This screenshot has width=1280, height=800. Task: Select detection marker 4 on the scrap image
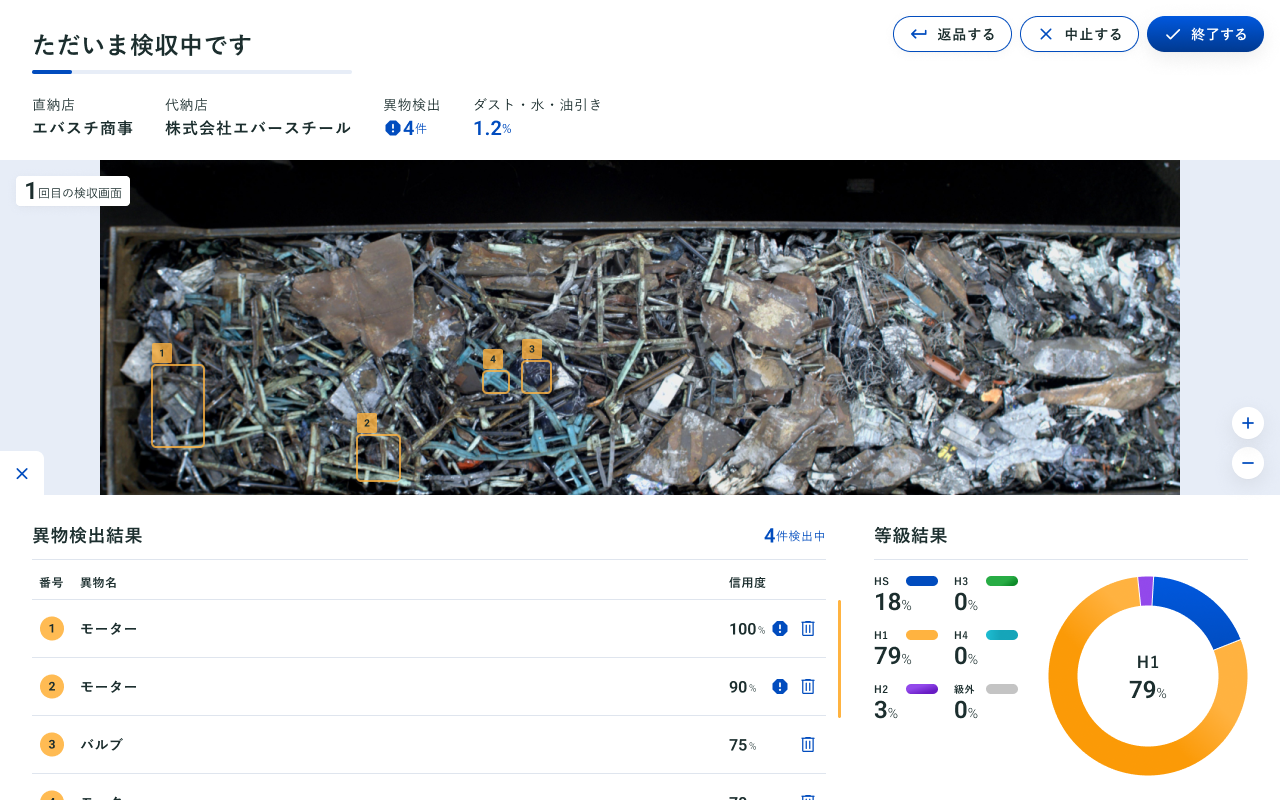click(x=493, y=357)
